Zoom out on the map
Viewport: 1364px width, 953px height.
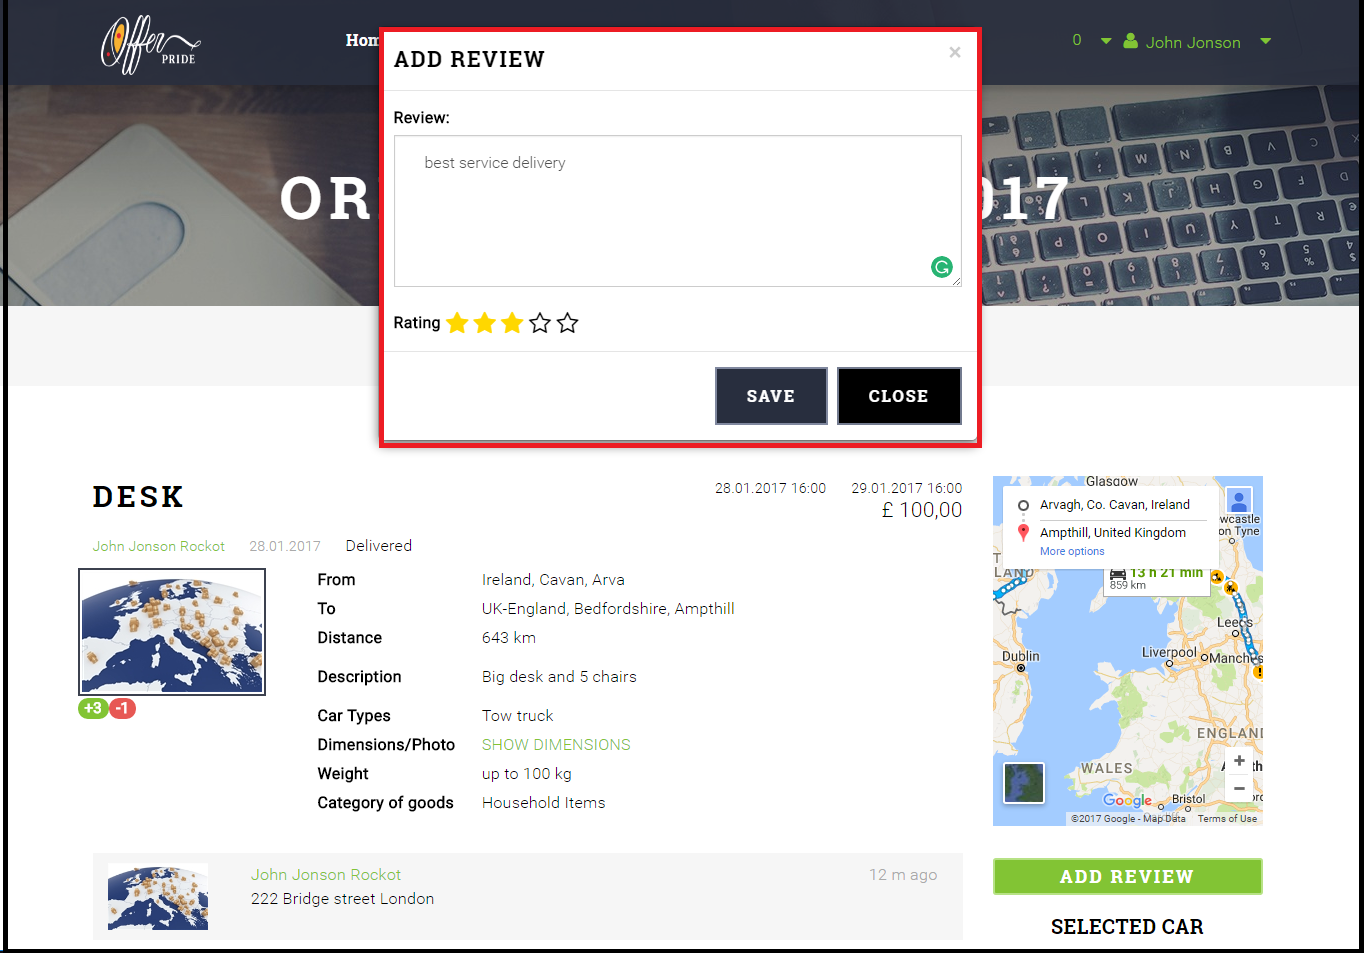tap(1239, 789)
